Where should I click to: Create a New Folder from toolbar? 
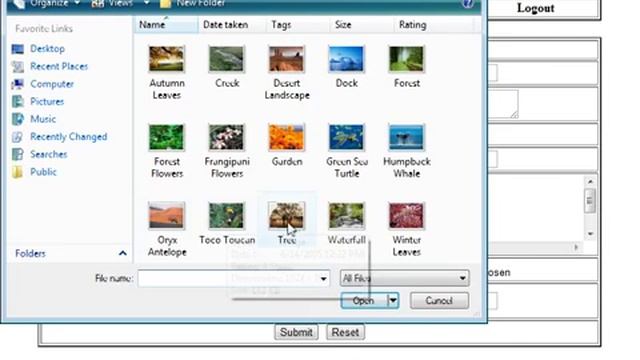(193, 4)
